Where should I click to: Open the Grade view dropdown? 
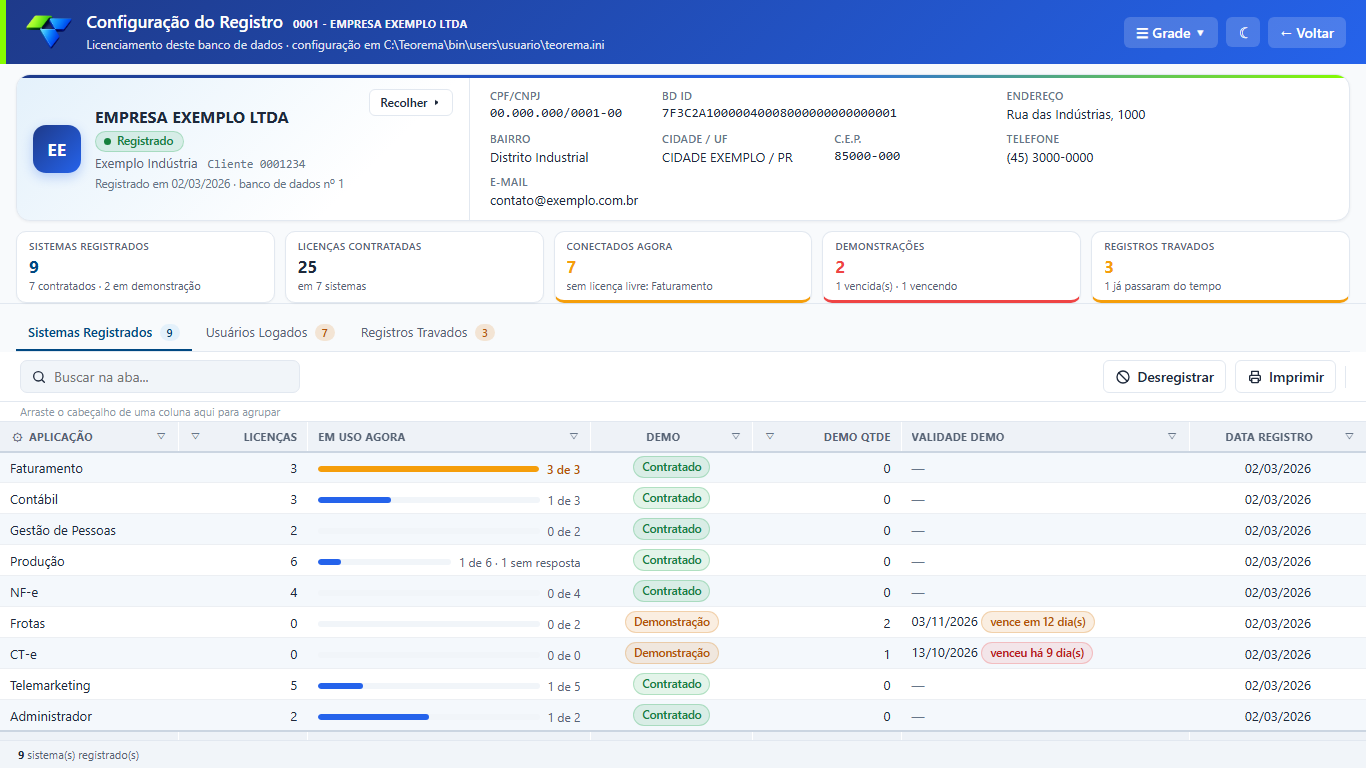(x=1170, y=33)
